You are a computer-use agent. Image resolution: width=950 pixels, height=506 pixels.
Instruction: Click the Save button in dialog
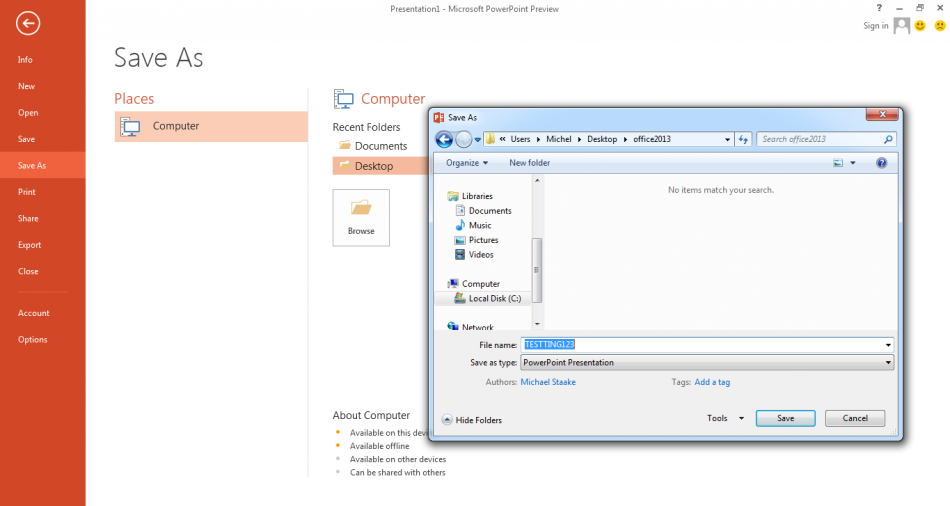pyautogui.click(x=785, y=418)
